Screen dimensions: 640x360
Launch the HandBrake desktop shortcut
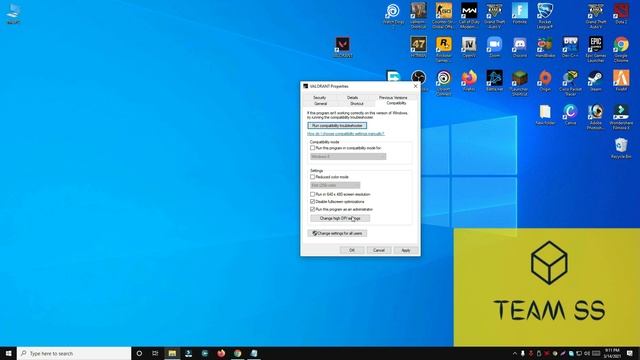click(x=545, y=47)
